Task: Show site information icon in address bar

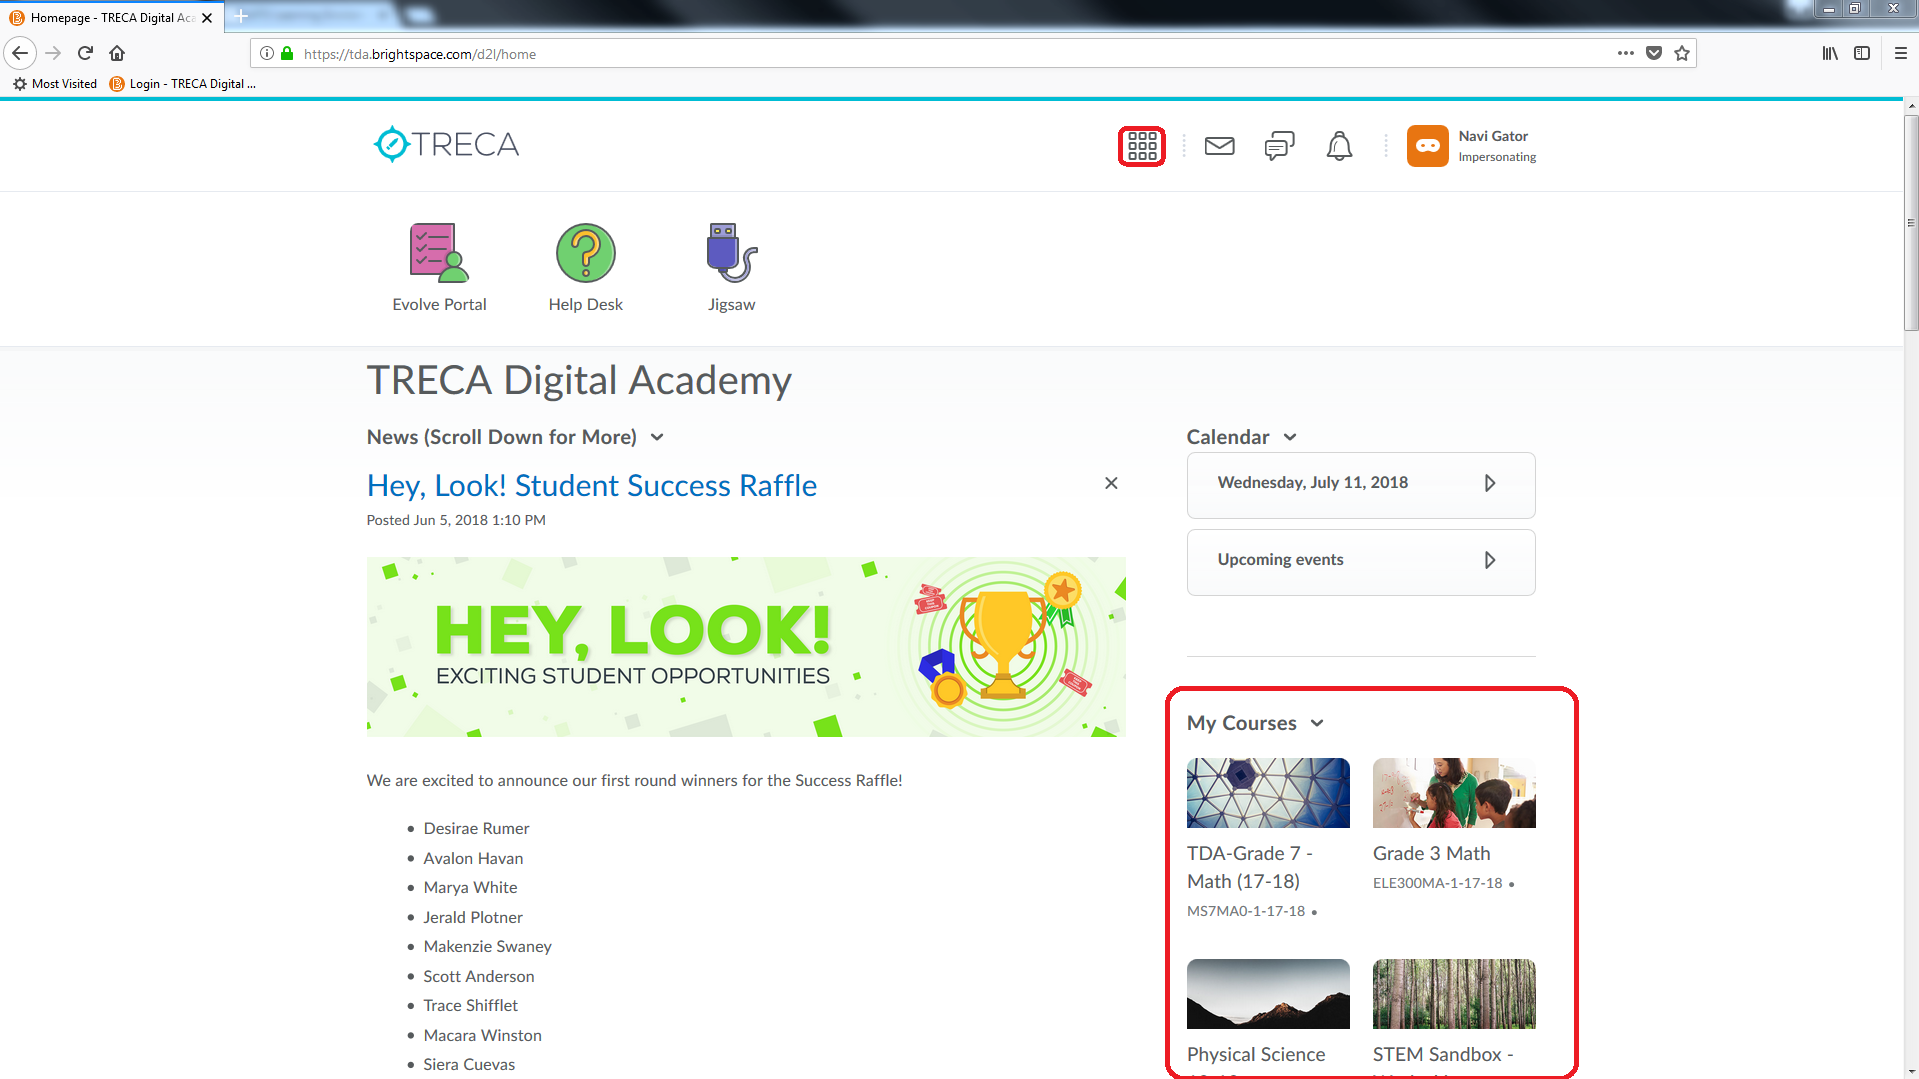Action: pyautogui.click(x=267, y=53)
